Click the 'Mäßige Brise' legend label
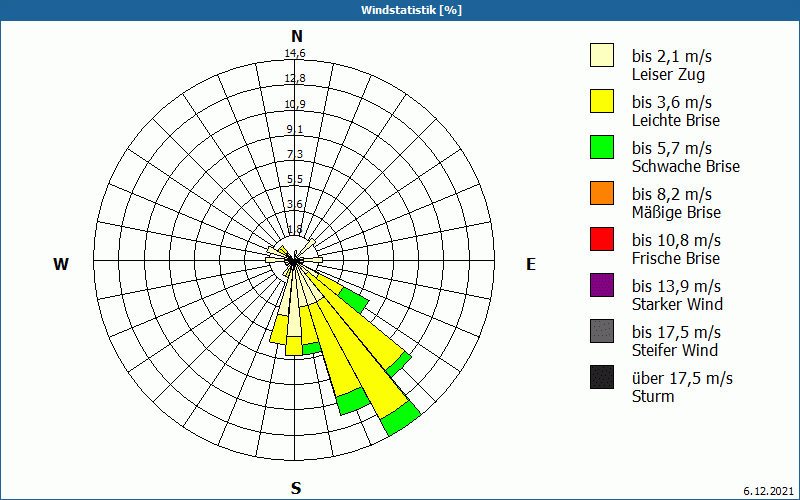Screen dimensions: 800x500 [677, 212]
